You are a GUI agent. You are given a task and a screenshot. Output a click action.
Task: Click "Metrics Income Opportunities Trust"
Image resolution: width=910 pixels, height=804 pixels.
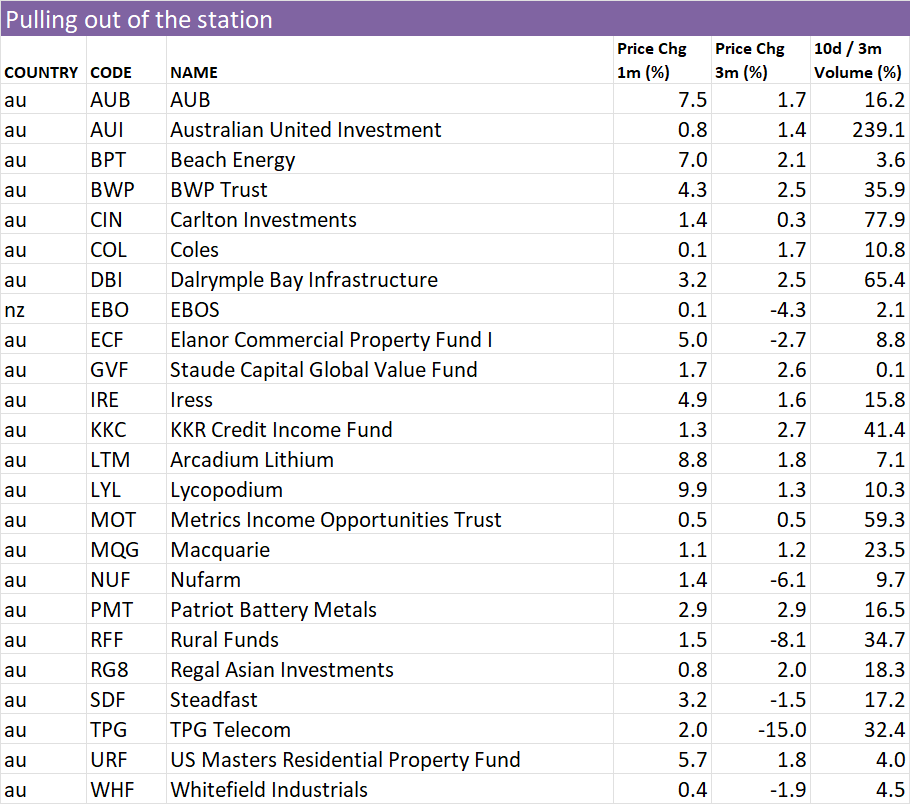(x=336, y=520)
